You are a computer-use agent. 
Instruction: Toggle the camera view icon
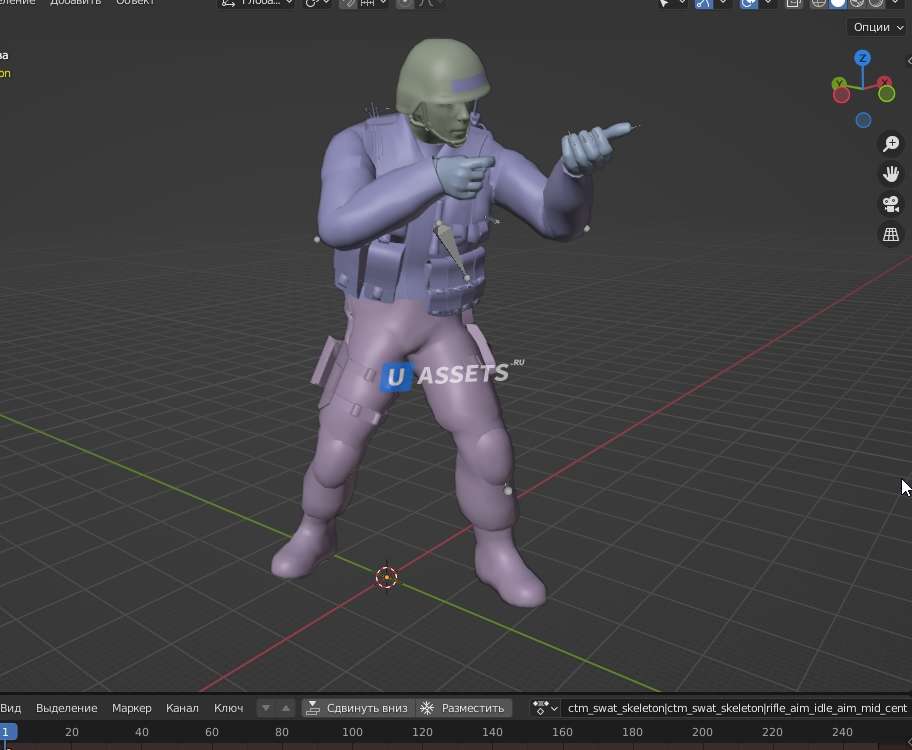[890, 204]
